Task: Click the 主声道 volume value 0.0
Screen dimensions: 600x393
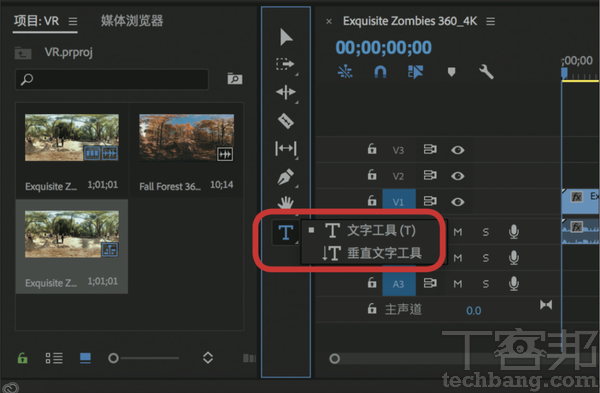Action: pyautogui.click(x=474, y=311)
